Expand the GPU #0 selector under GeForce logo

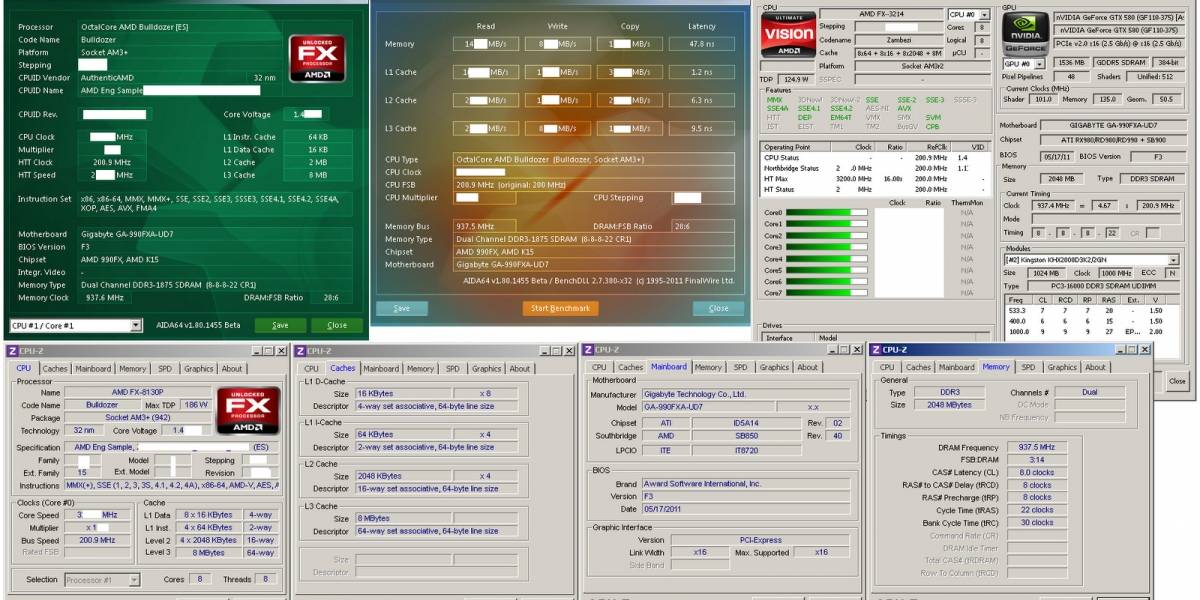click(x=1025, y=62)
